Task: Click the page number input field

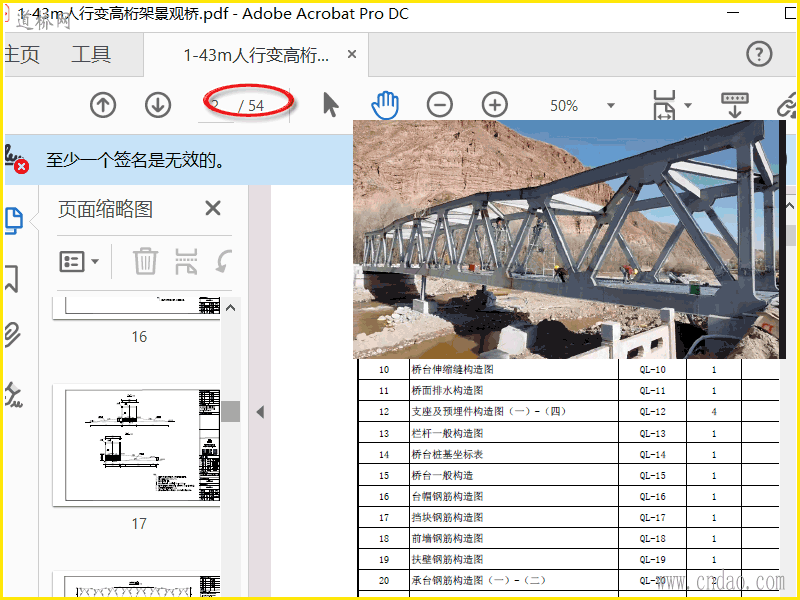Action: coord(216,106)
